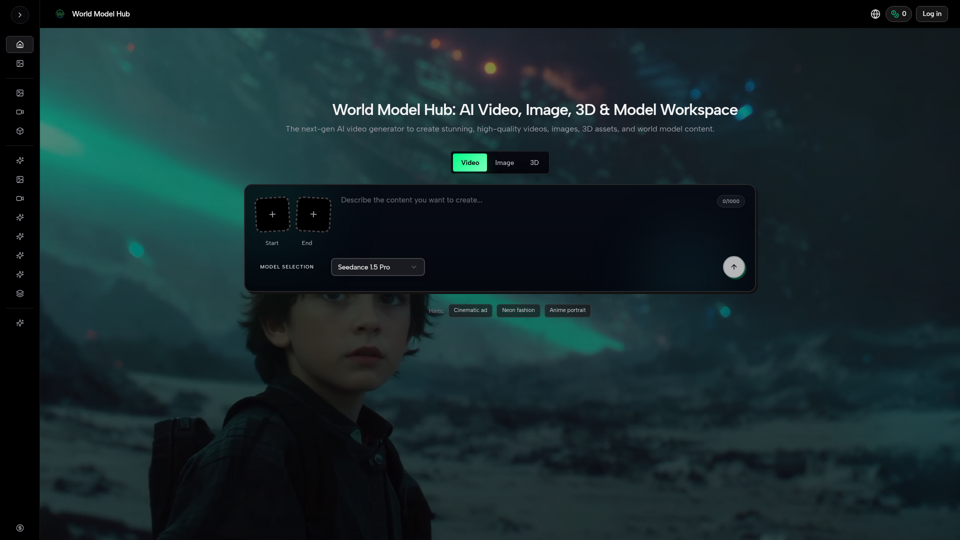Click the sparkle icon just above the layers icon
This screenshot has width=960, height=540.
[20, 274]
